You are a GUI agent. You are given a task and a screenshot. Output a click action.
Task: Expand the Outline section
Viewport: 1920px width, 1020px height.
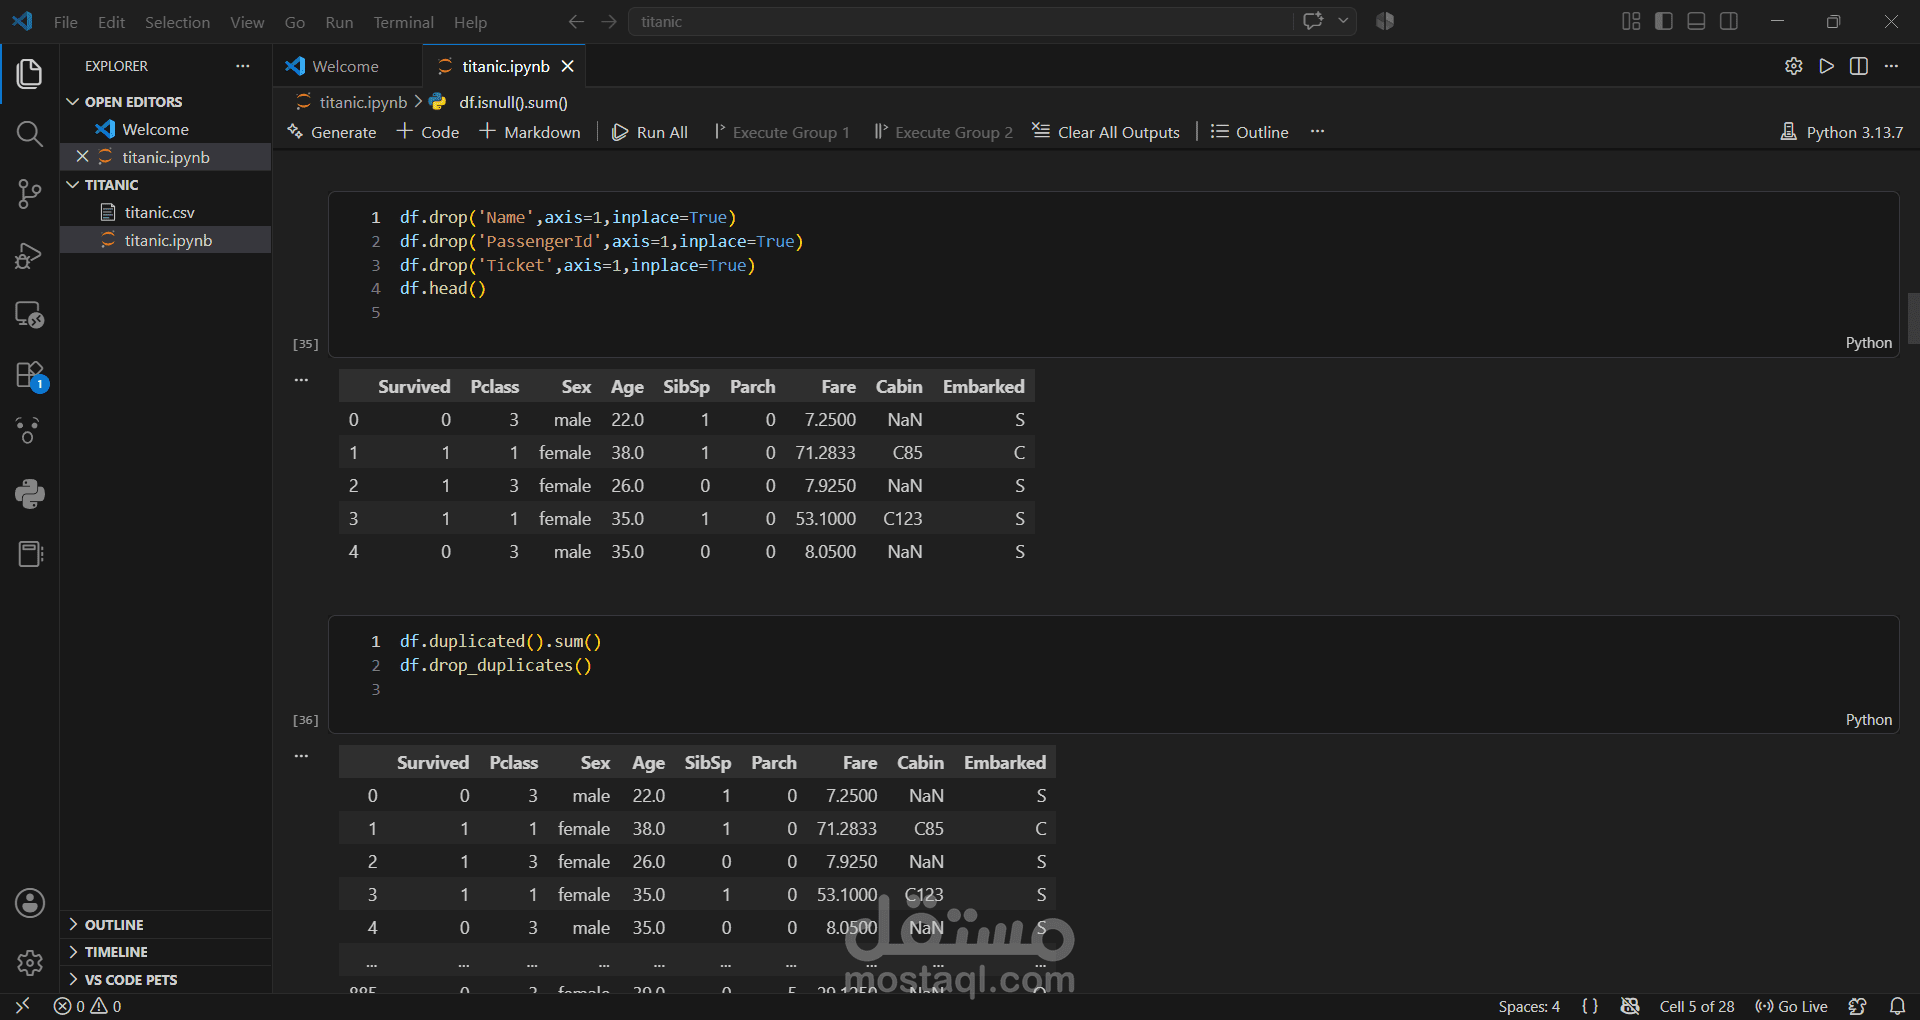tap(165, 925)
